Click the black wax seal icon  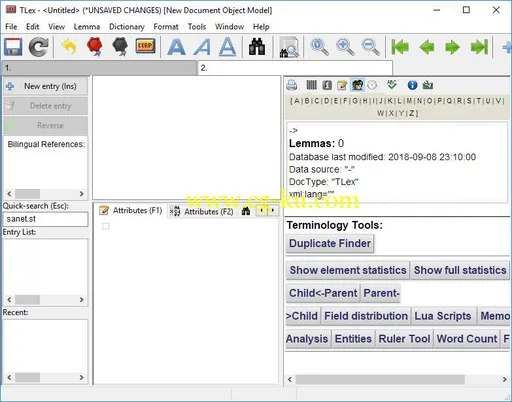(x=120, y=46)
